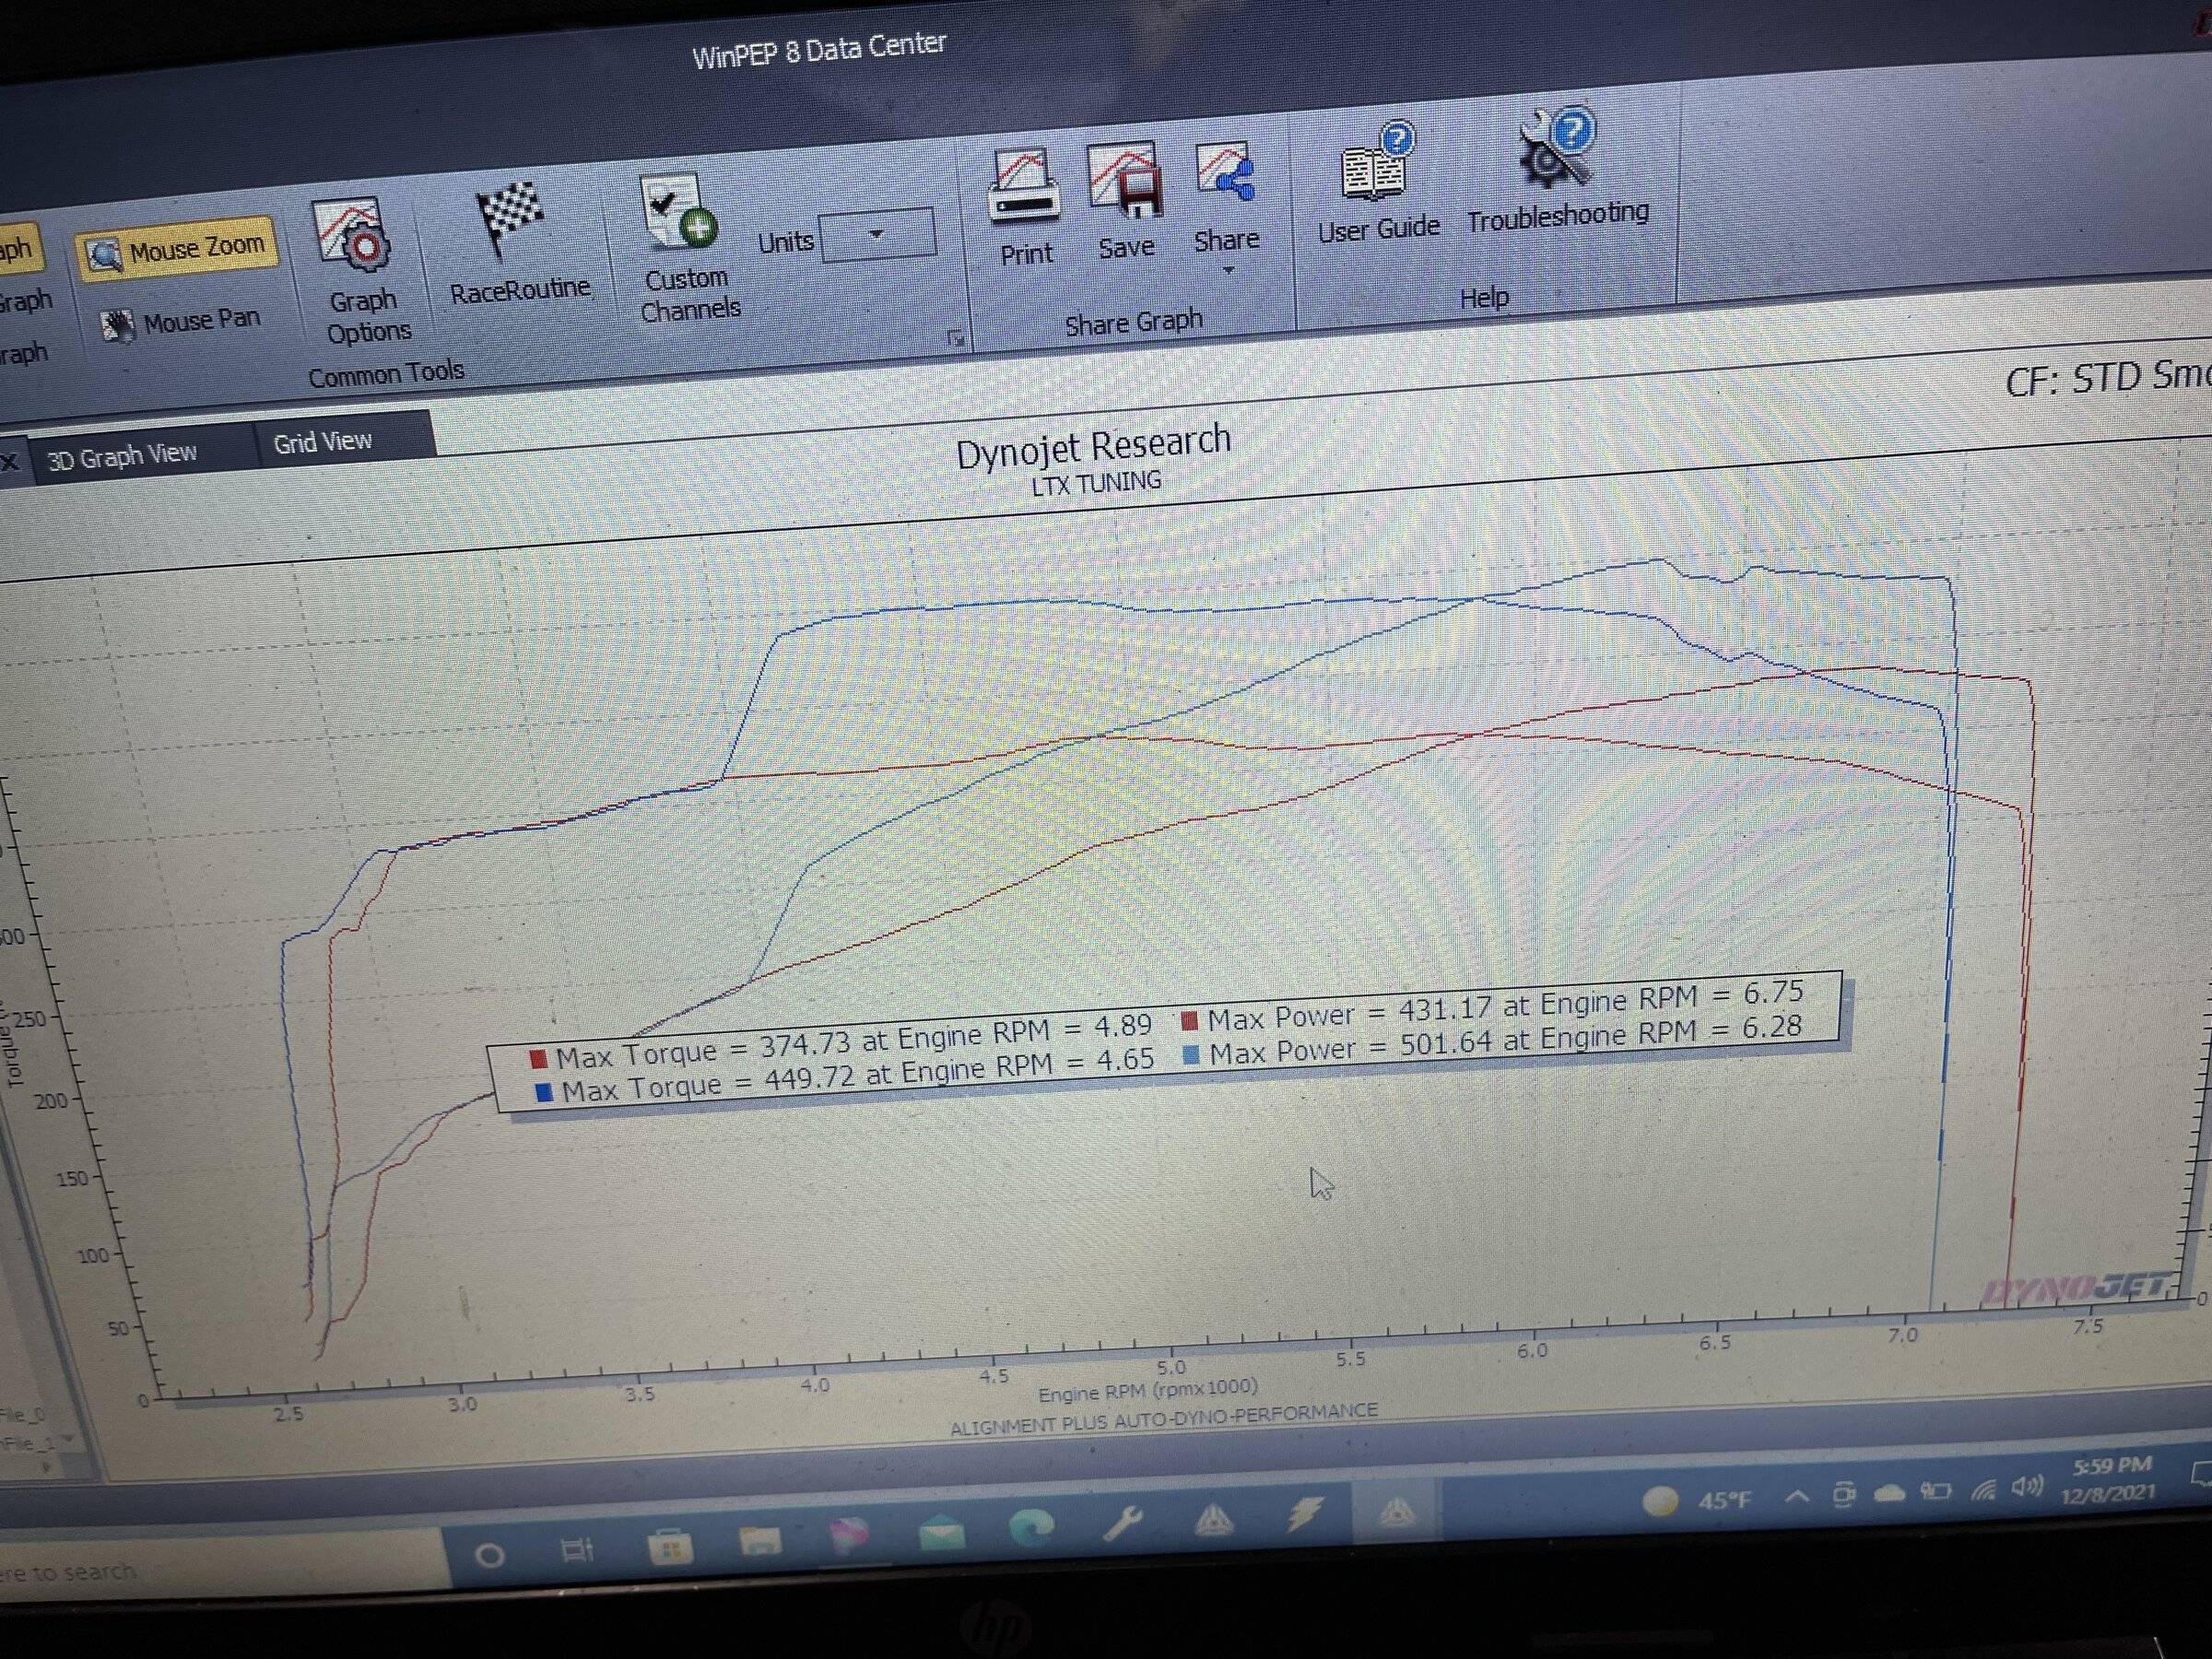Click the red Max Torque legend swatch
Screen dimensions: 2212x1659
[538, 1058]
